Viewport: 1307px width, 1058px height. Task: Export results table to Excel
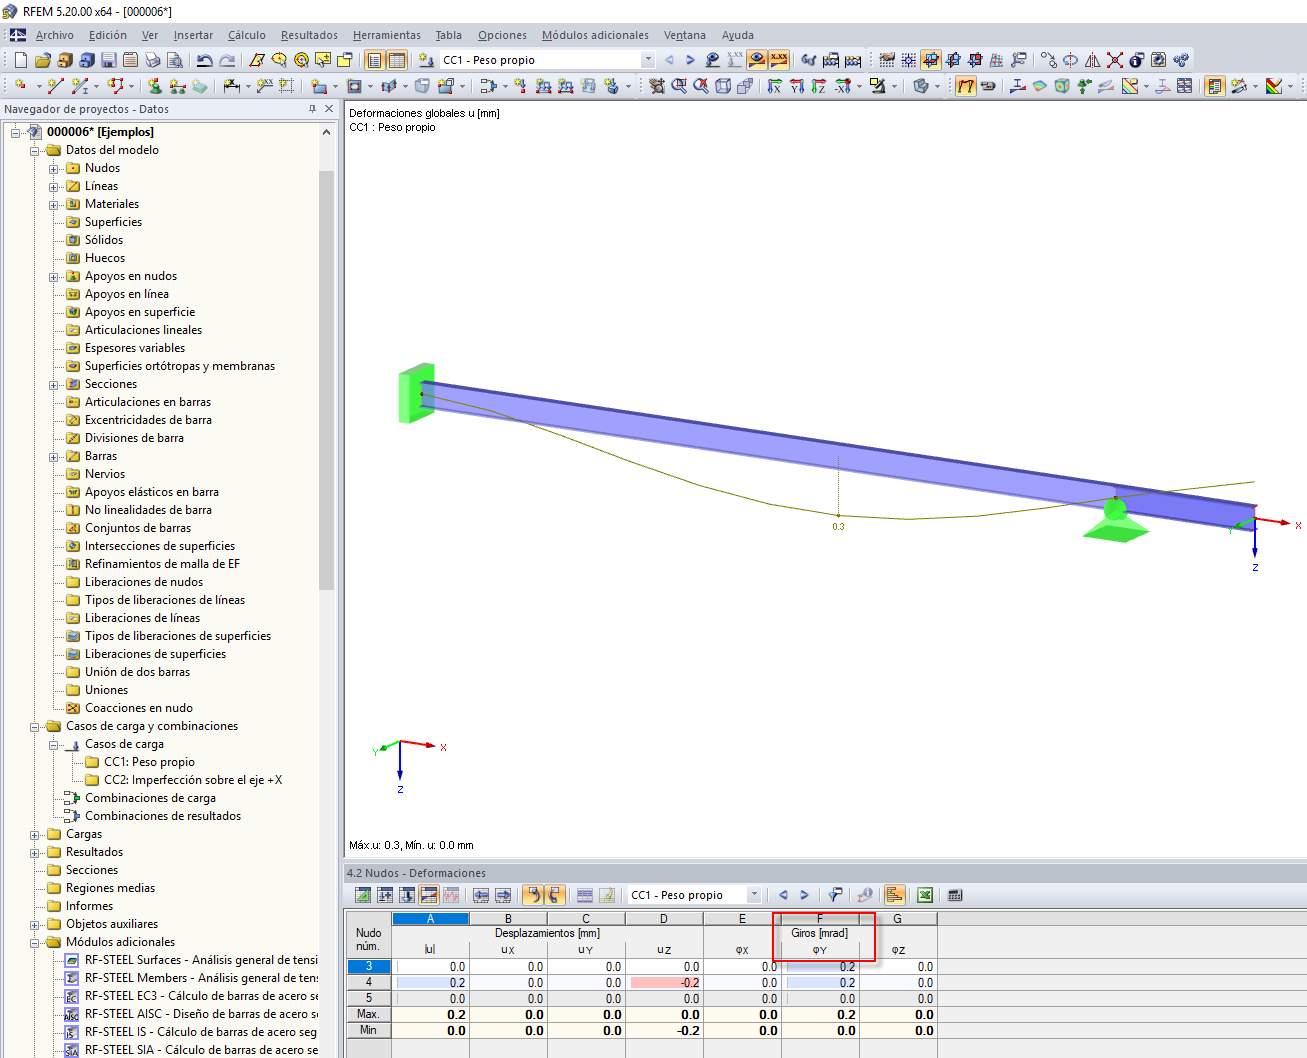pyautogui.click(x=925, y=895)
